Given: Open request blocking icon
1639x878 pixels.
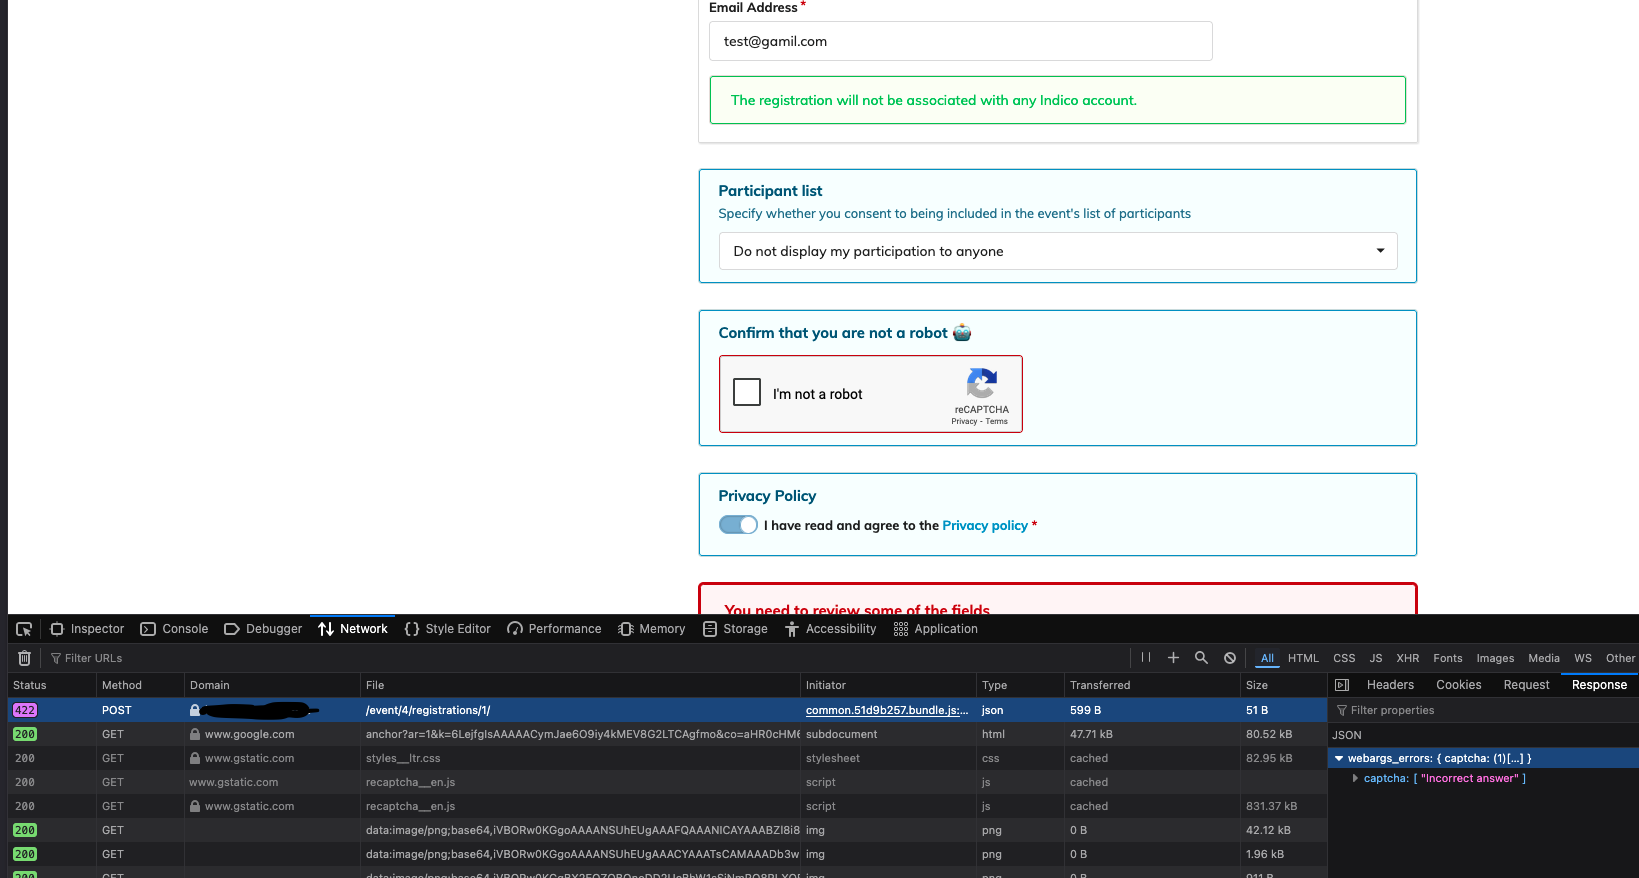Looking at the screenshot, I should pyautogui.click(x=1230, y=658).
